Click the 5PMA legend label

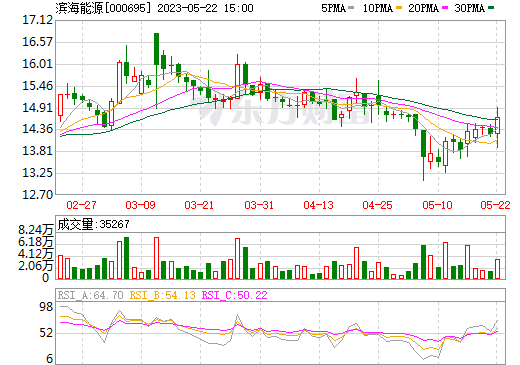click(333, 8)
